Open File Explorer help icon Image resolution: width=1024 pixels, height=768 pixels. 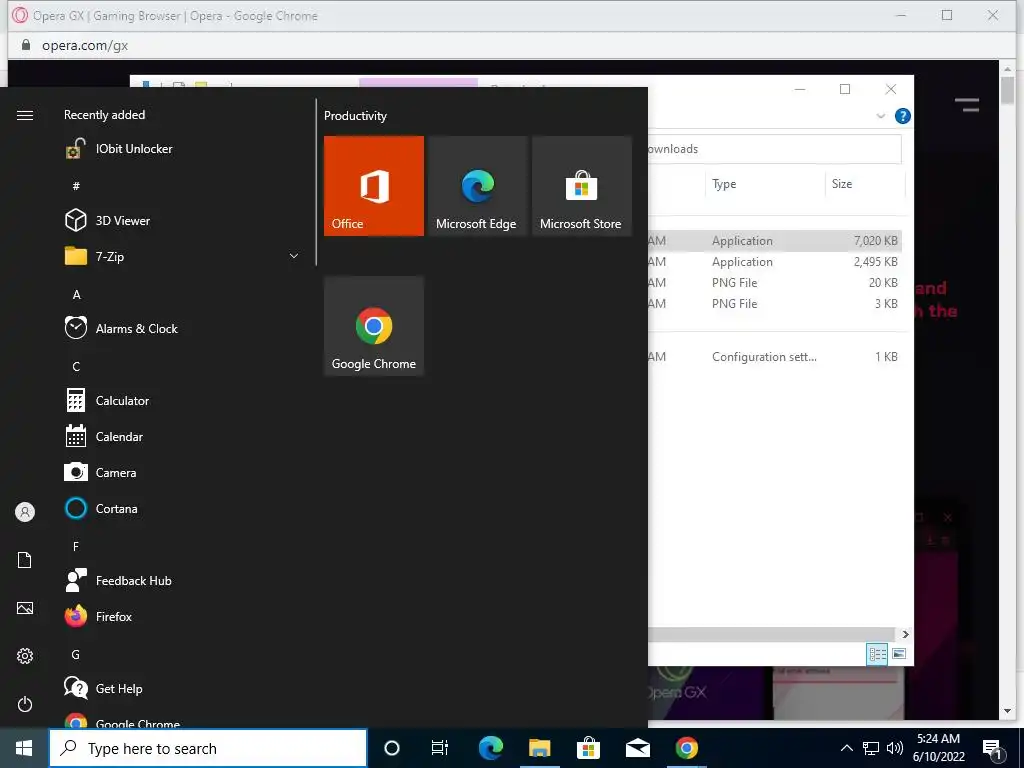(x=903, y=116)
